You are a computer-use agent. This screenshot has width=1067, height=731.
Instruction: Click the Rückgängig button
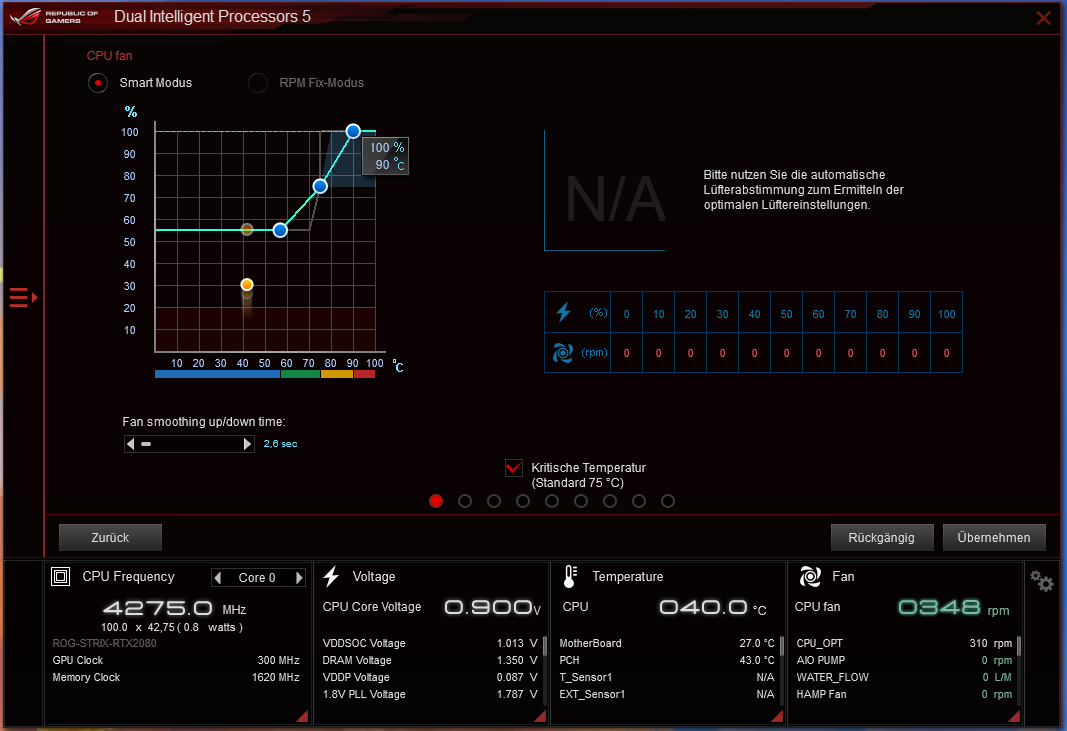click(882, 538)
